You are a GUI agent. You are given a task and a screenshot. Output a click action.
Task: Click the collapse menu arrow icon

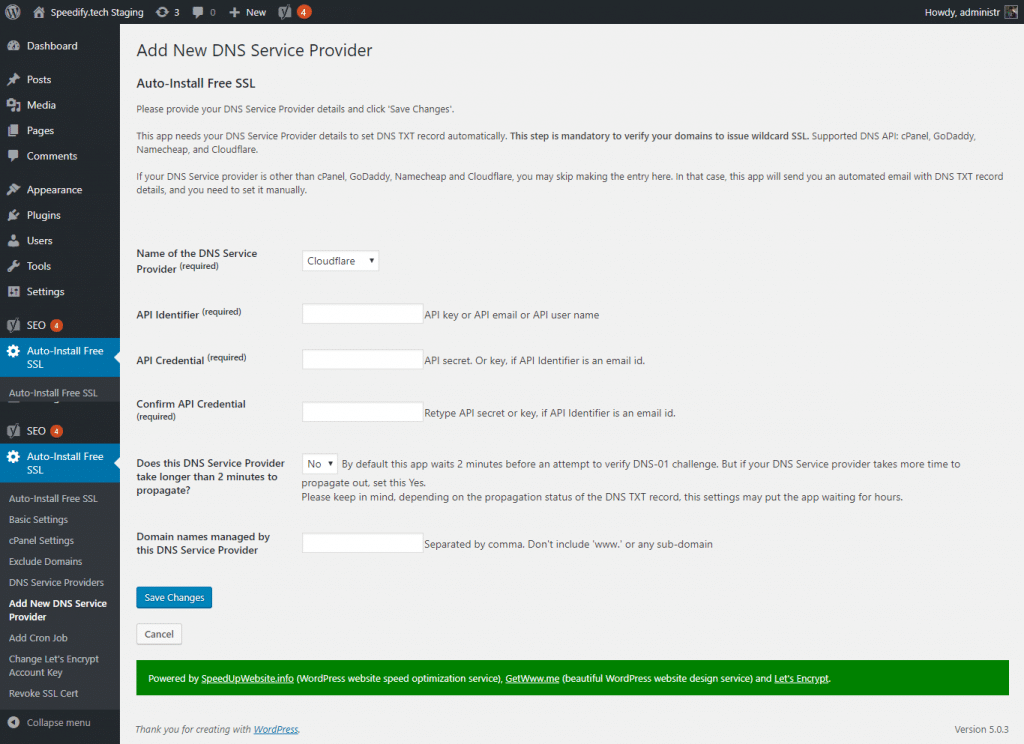click(13, 722)
